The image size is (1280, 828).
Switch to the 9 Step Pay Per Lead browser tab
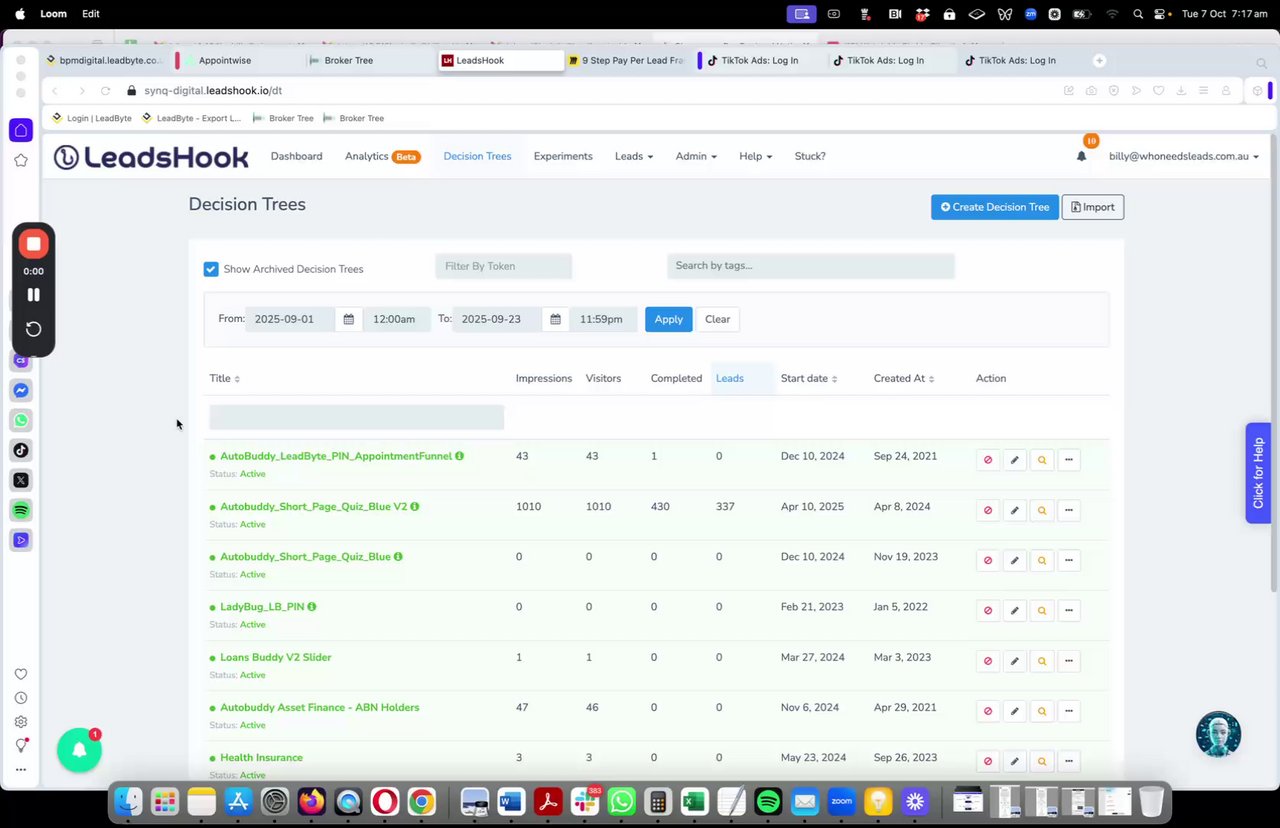pos(628,60)
